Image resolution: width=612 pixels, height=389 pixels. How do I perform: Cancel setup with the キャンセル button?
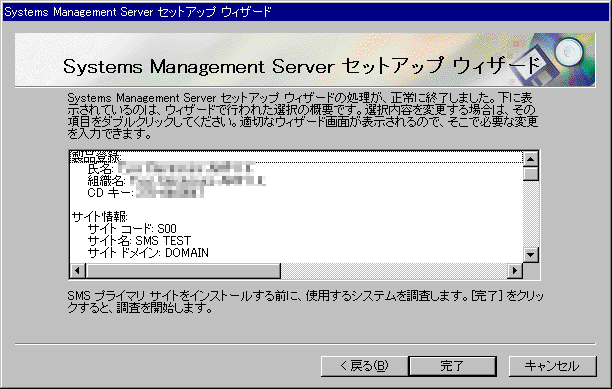click(x=553, y=366)
